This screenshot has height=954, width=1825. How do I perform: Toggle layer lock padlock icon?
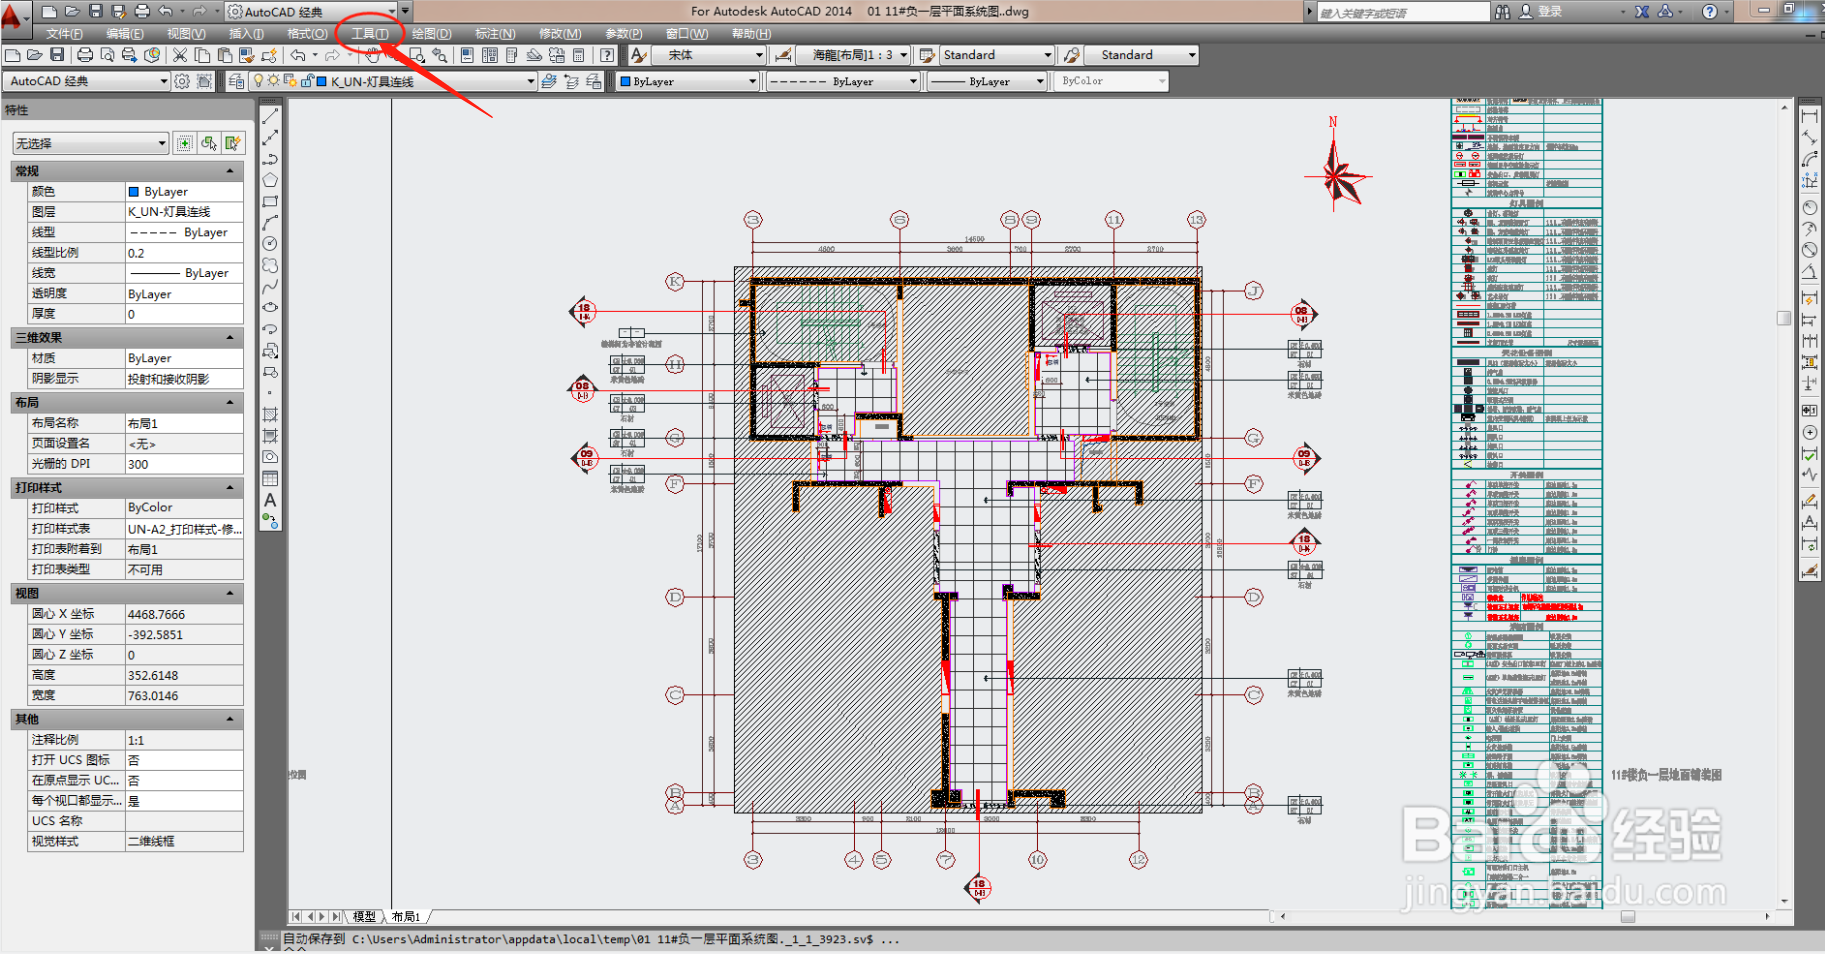point(307,81)
